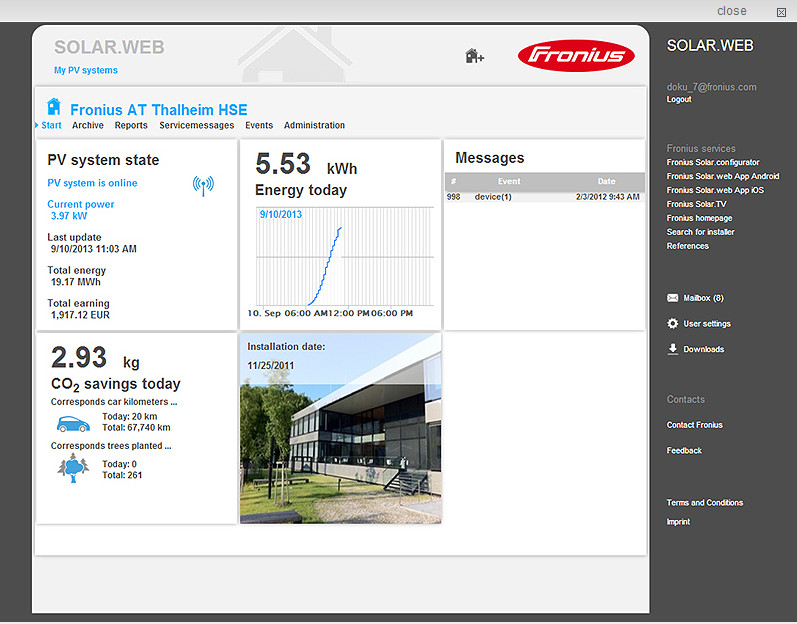
Task: Click the energy today line chart
Action: (345, 257)
